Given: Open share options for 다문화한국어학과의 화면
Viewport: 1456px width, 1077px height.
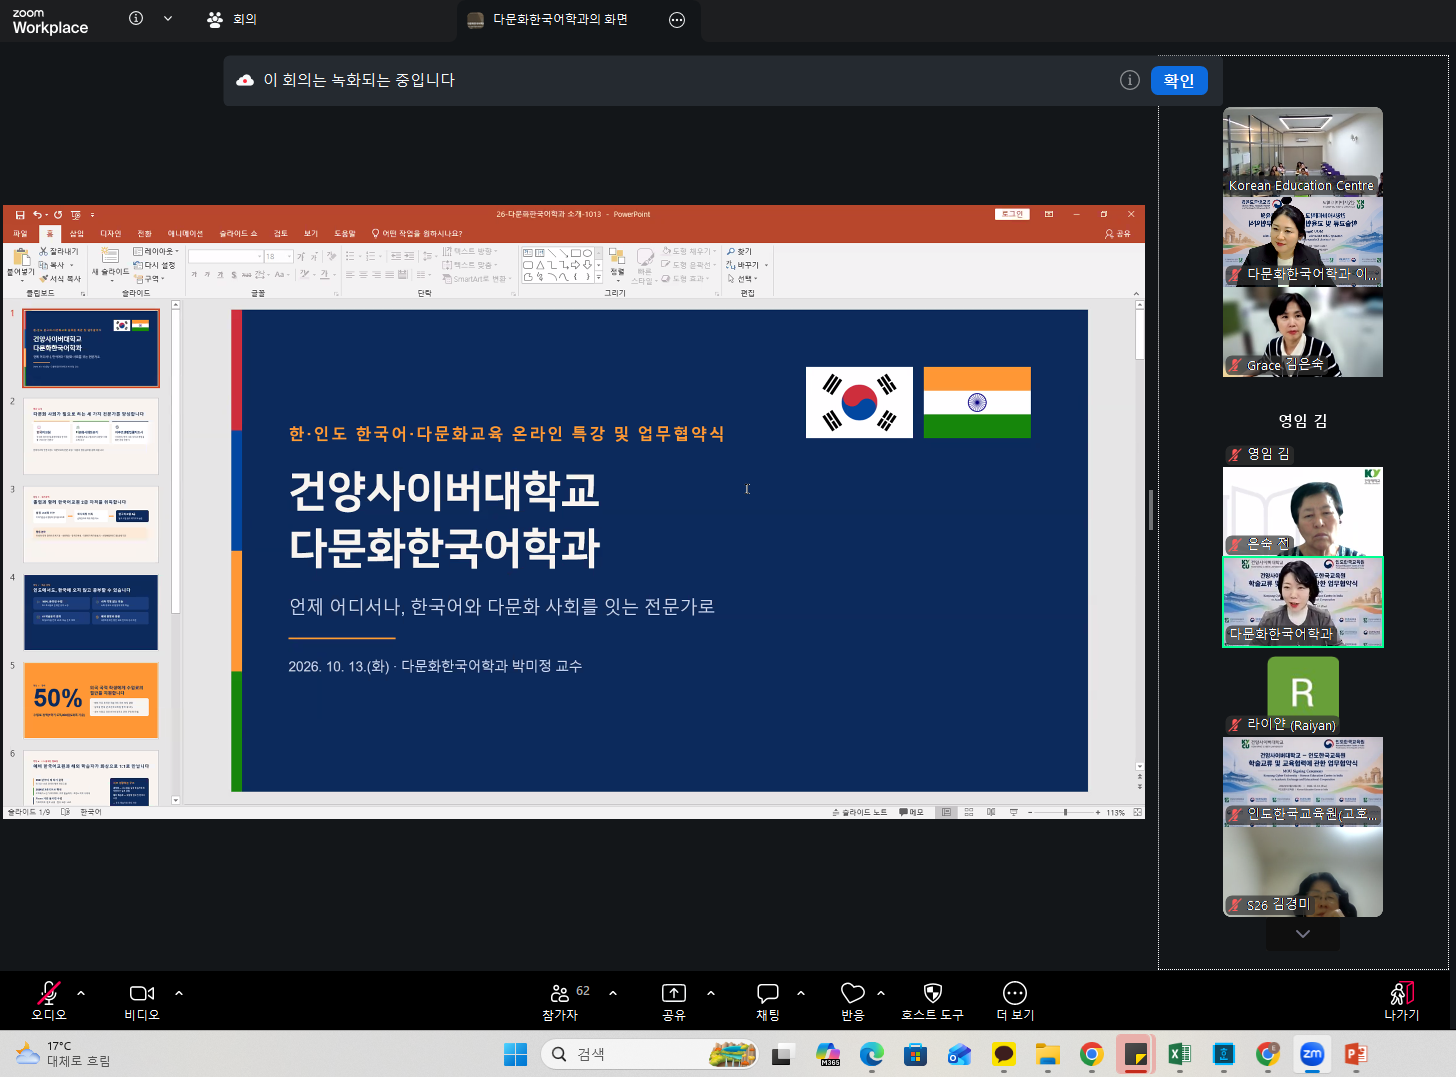Looking at the screenshot, I should (677, 20).
